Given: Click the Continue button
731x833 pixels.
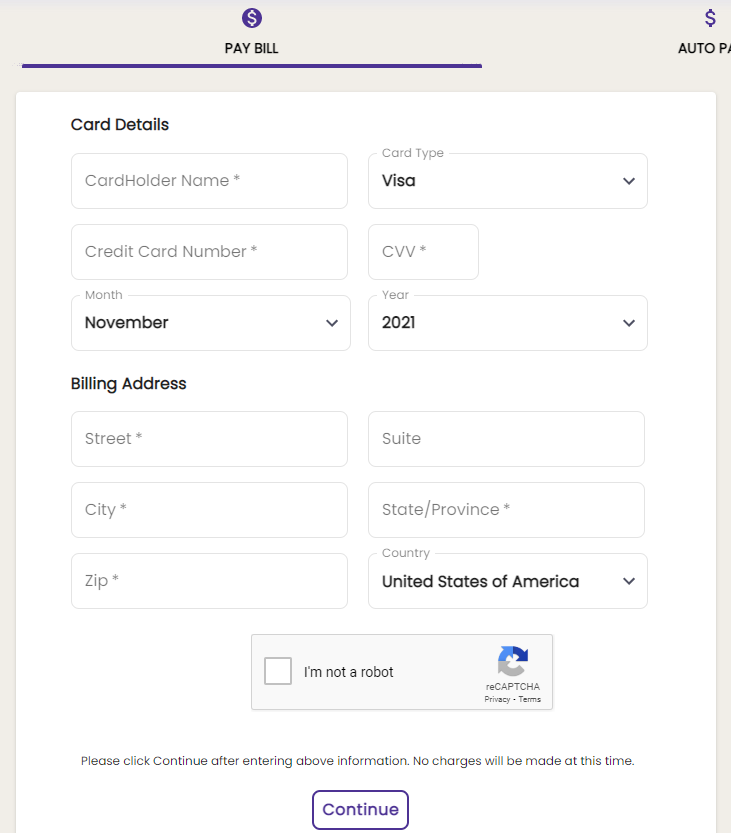Looking at the screenshot, I should point(360,810).
